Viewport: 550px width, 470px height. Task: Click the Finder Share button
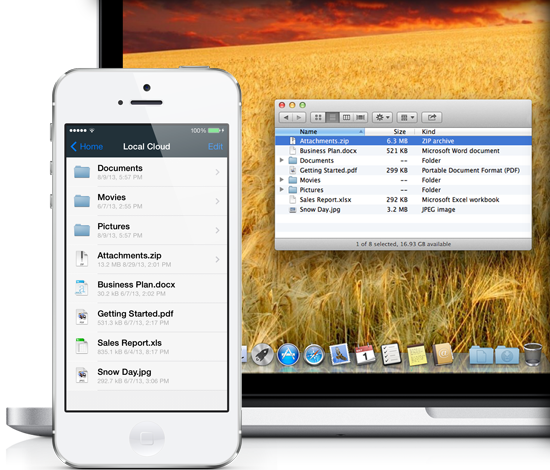[x=432, y=118]
